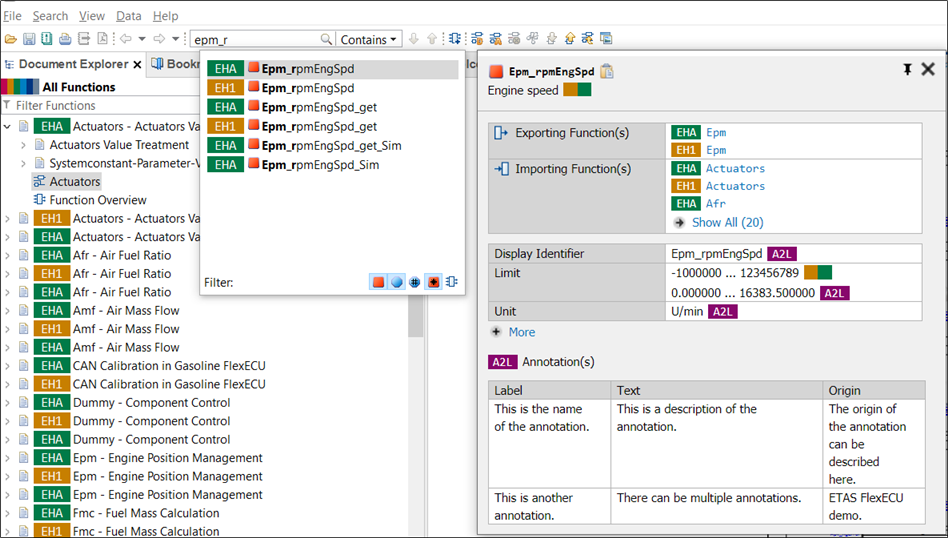
Task: Open the Afr importing function link
Action: pyautogui.click(x=715, y=203)
